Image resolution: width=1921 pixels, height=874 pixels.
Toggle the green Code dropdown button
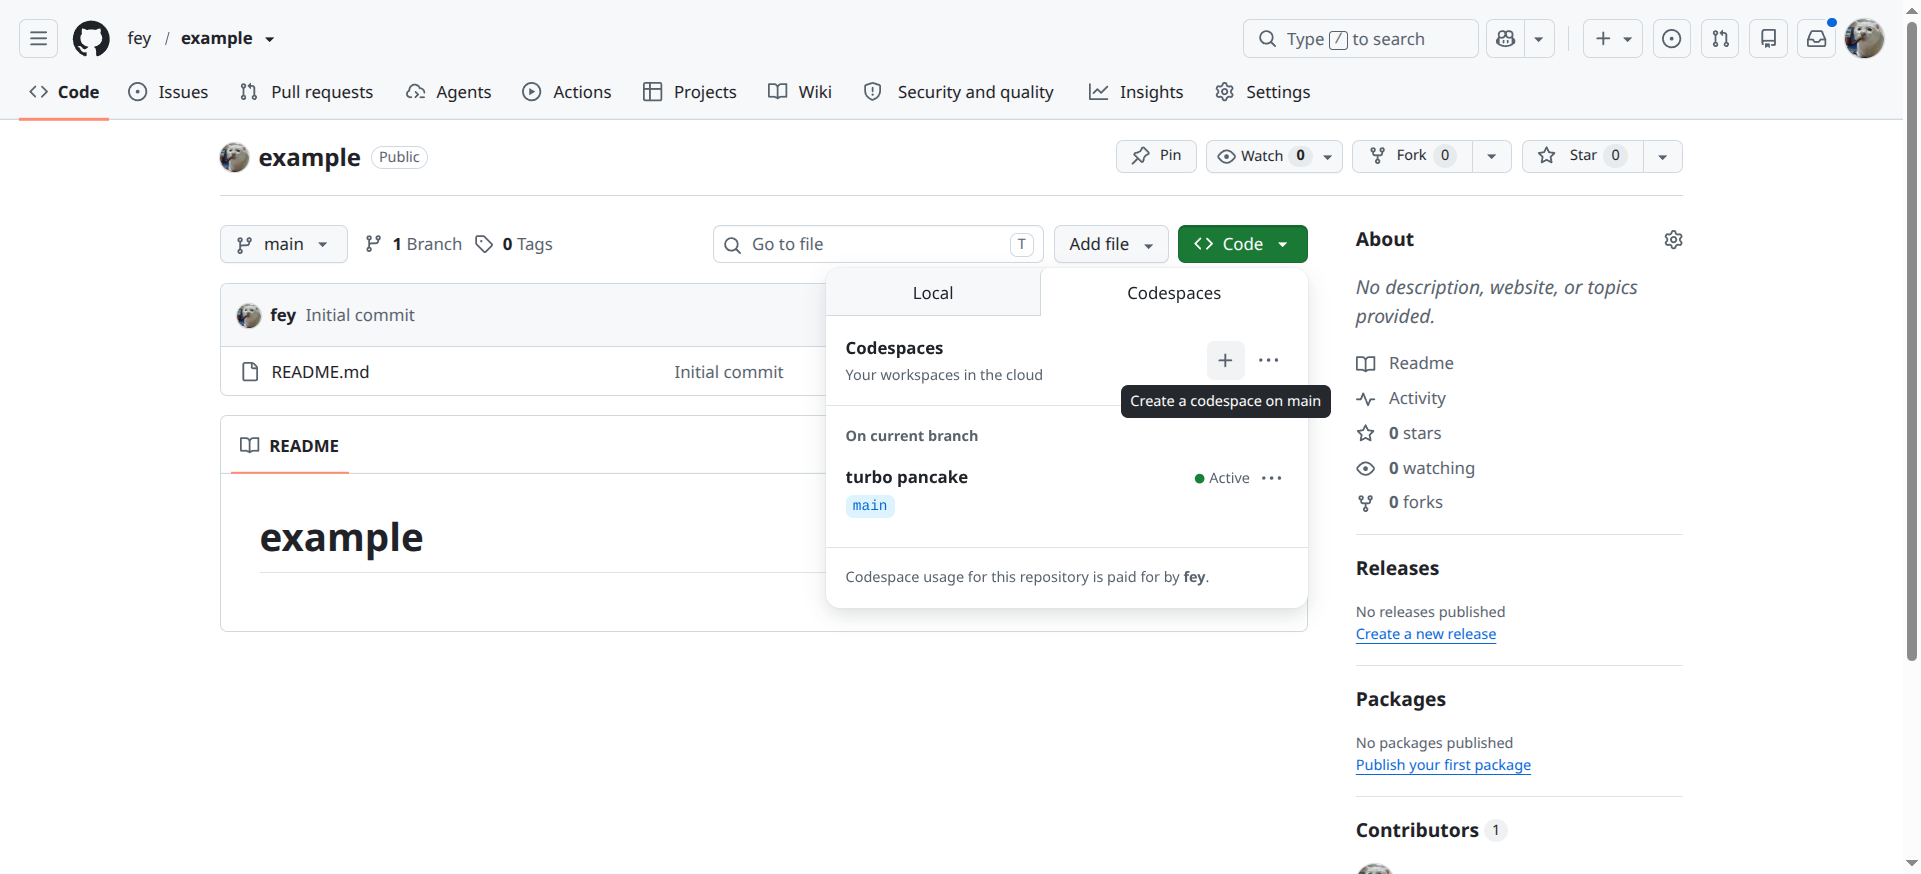1243,244
